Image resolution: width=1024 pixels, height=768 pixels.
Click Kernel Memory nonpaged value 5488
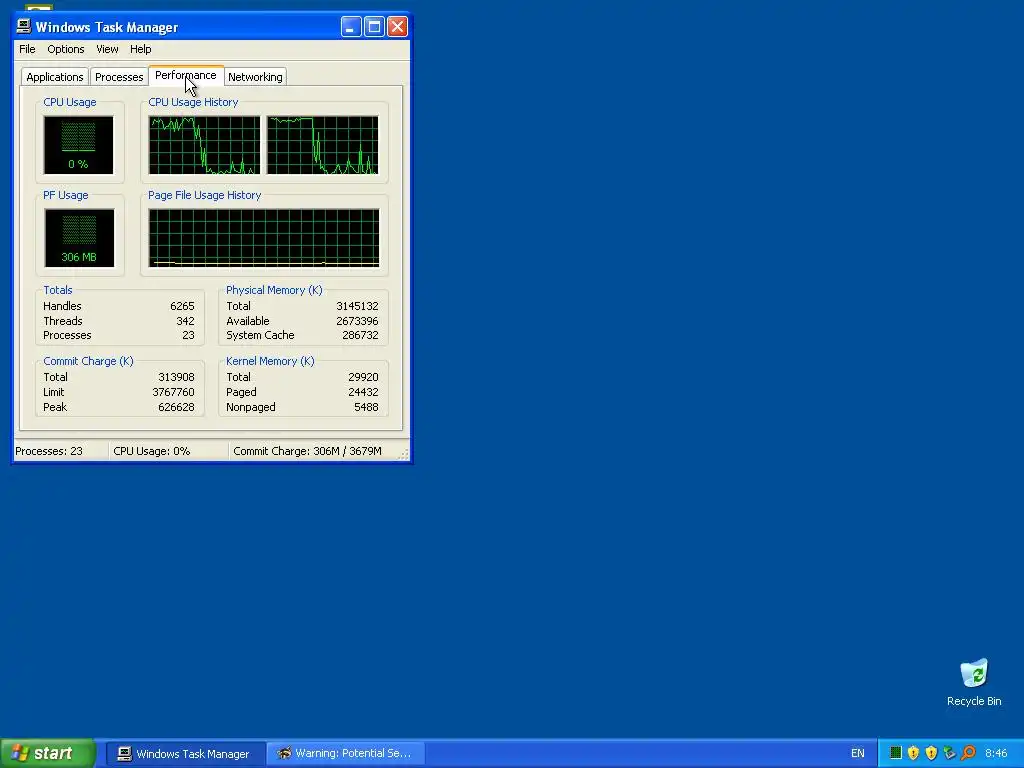(366, 408)
